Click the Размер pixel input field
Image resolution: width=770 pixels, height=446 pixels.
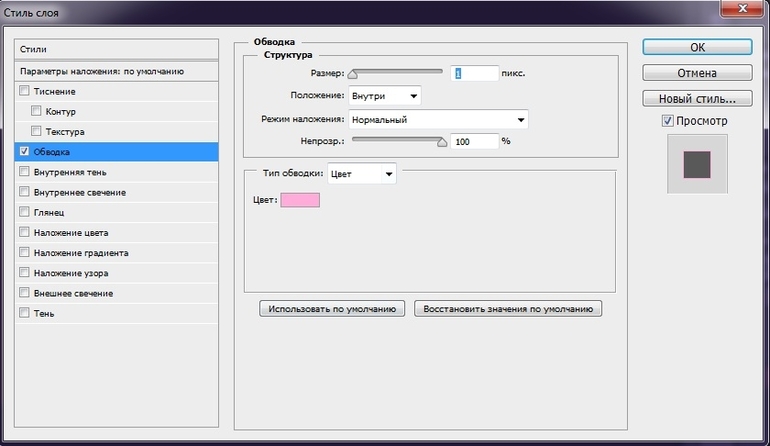pos(475,73)
